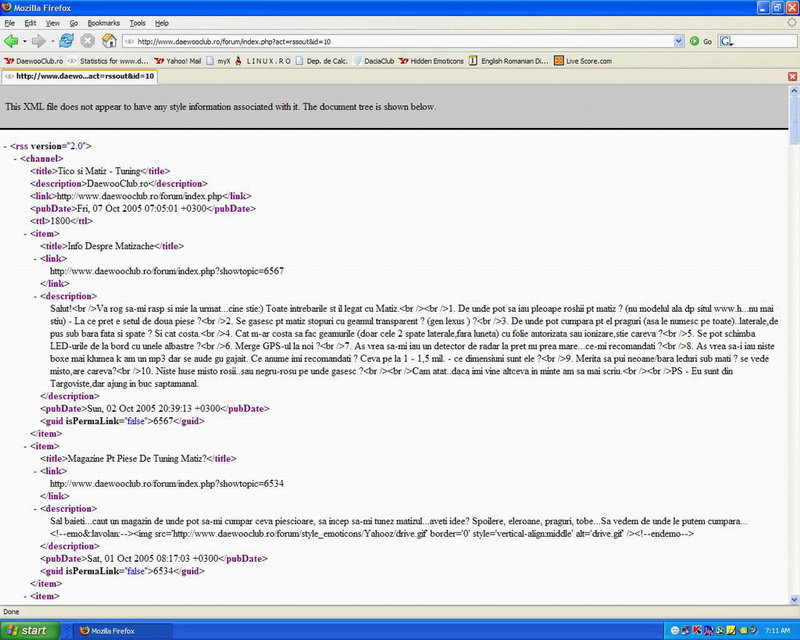Open the English Romanian Di... bookmark
This screenshot has height=640, width=800.
509,61
